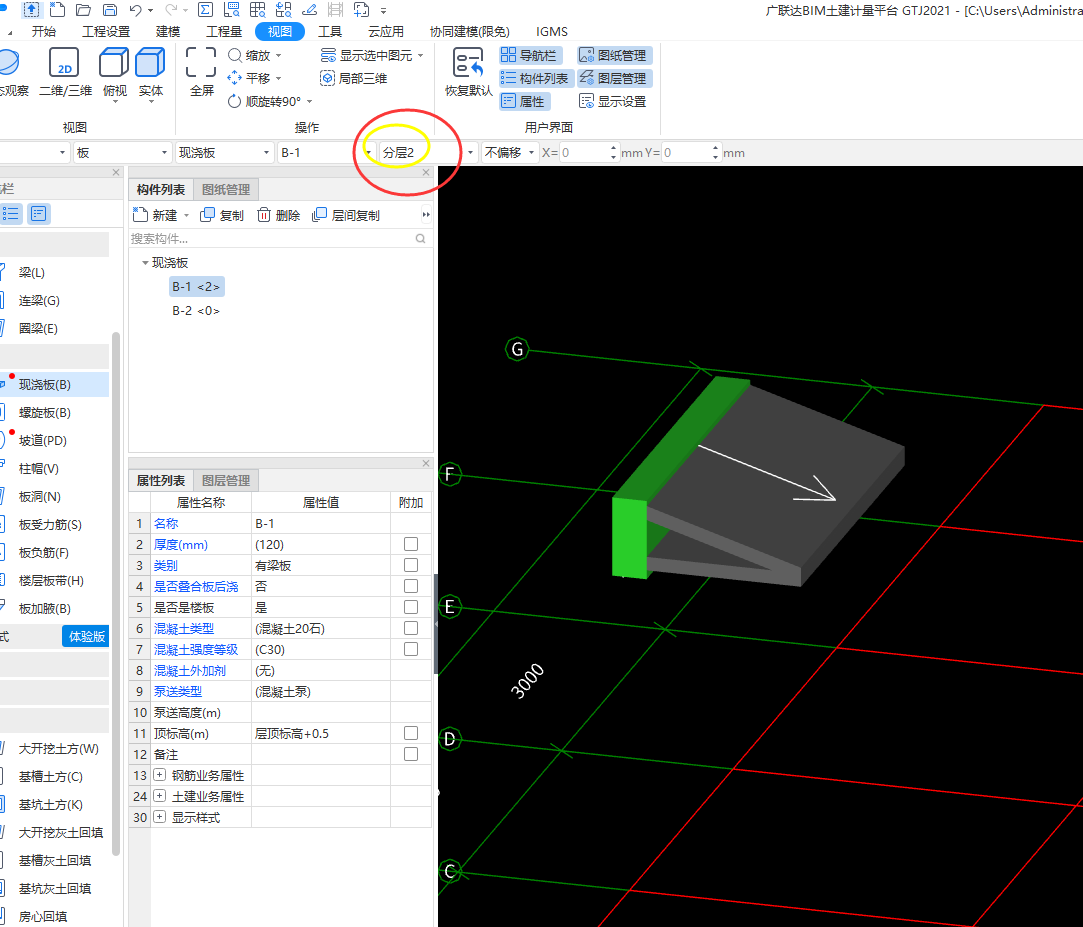This screenshot has width=1083, height=927.
Task: Click the 平移 pan tool
Action: coord(254,78)
